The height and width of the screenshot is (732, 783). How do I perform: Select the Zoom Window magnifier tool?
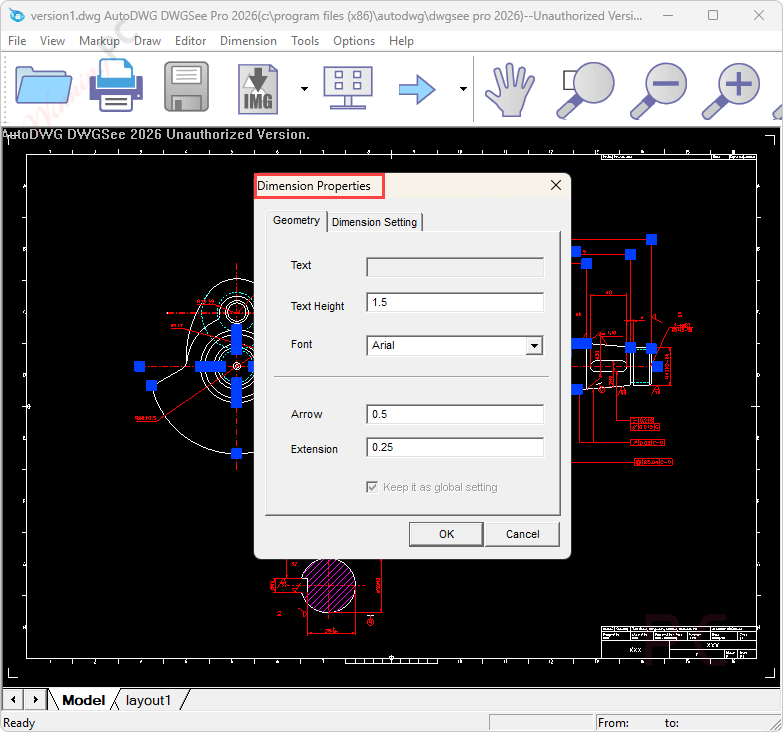(x=585, y=90)
